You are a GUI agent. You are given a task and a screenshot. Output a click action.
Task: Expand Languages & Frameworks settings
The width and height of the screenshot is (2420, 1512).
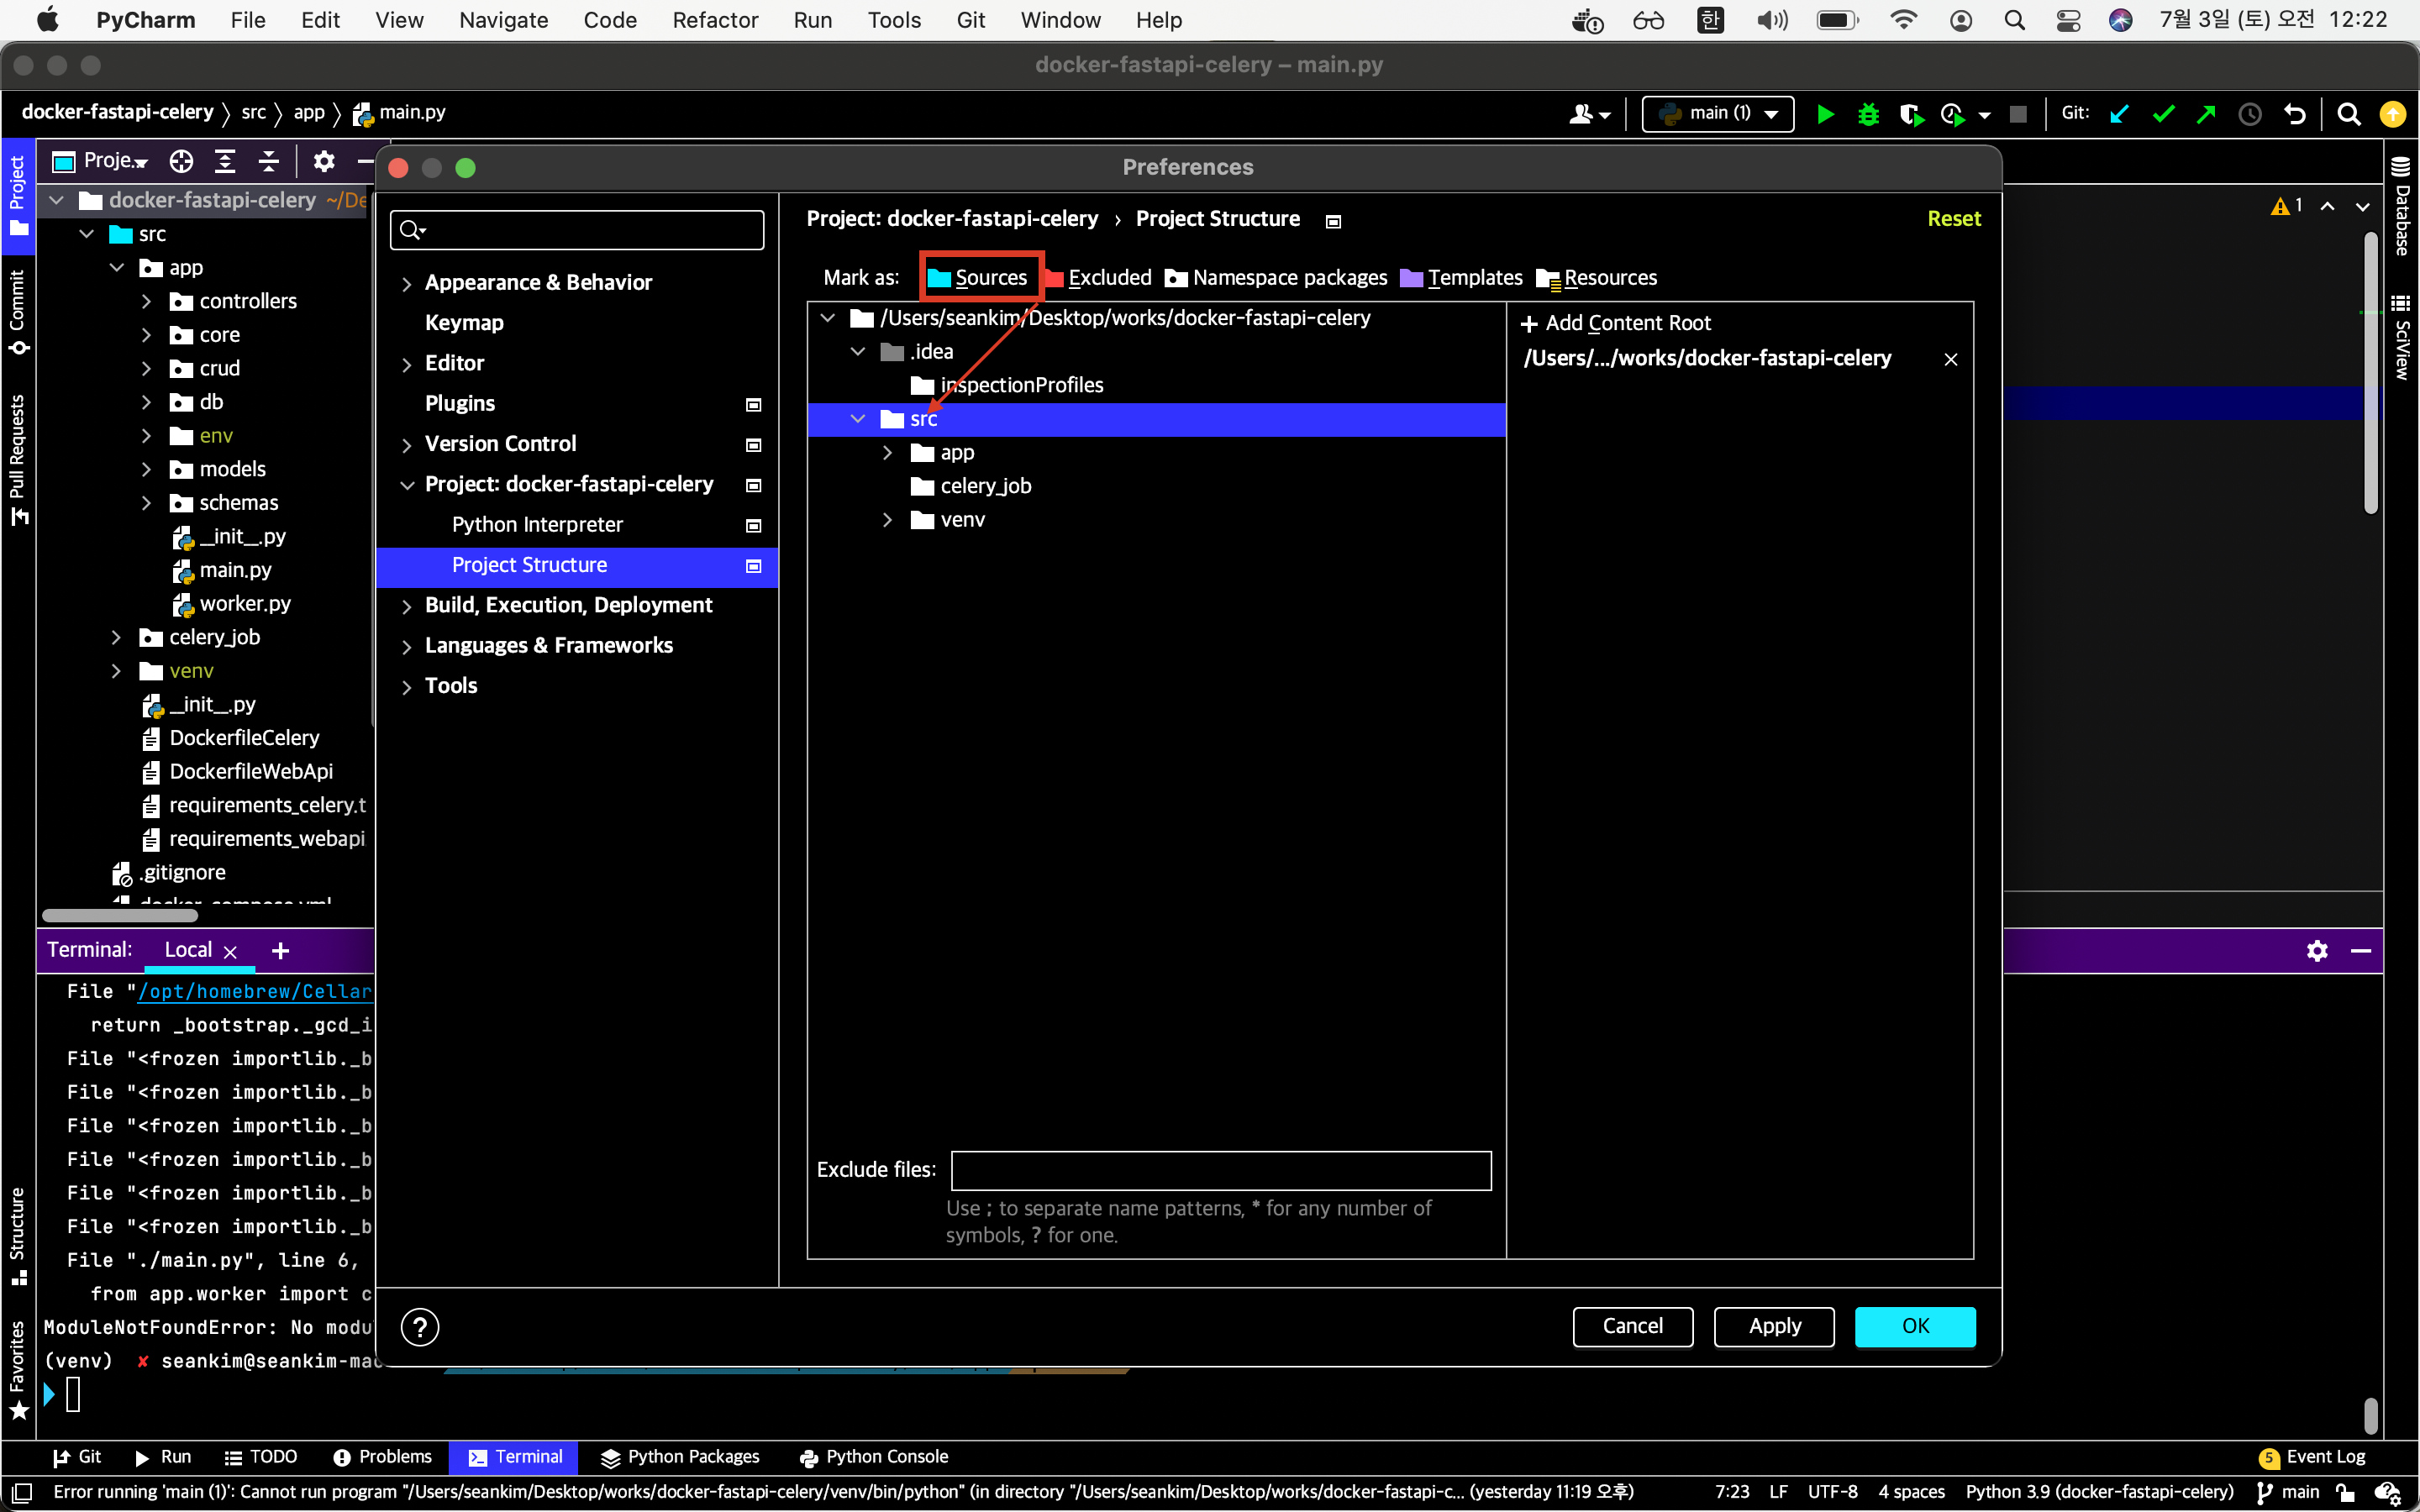point(406,647)
